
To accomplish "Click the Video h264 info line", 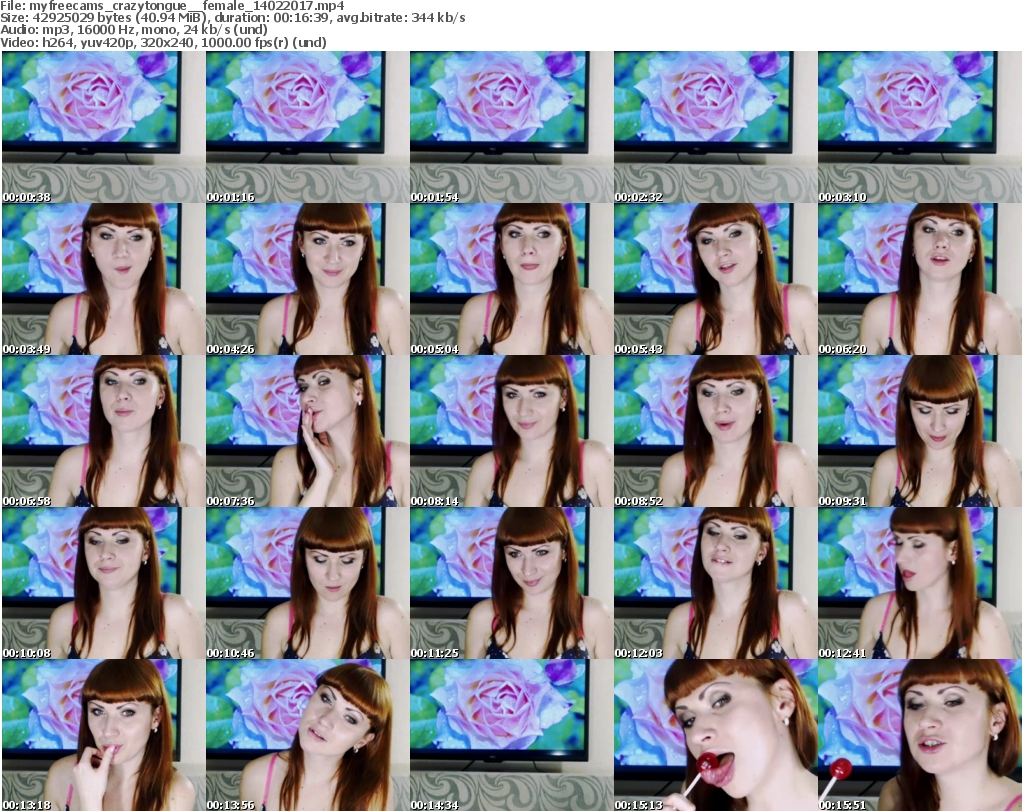I will tap(163, 42).
